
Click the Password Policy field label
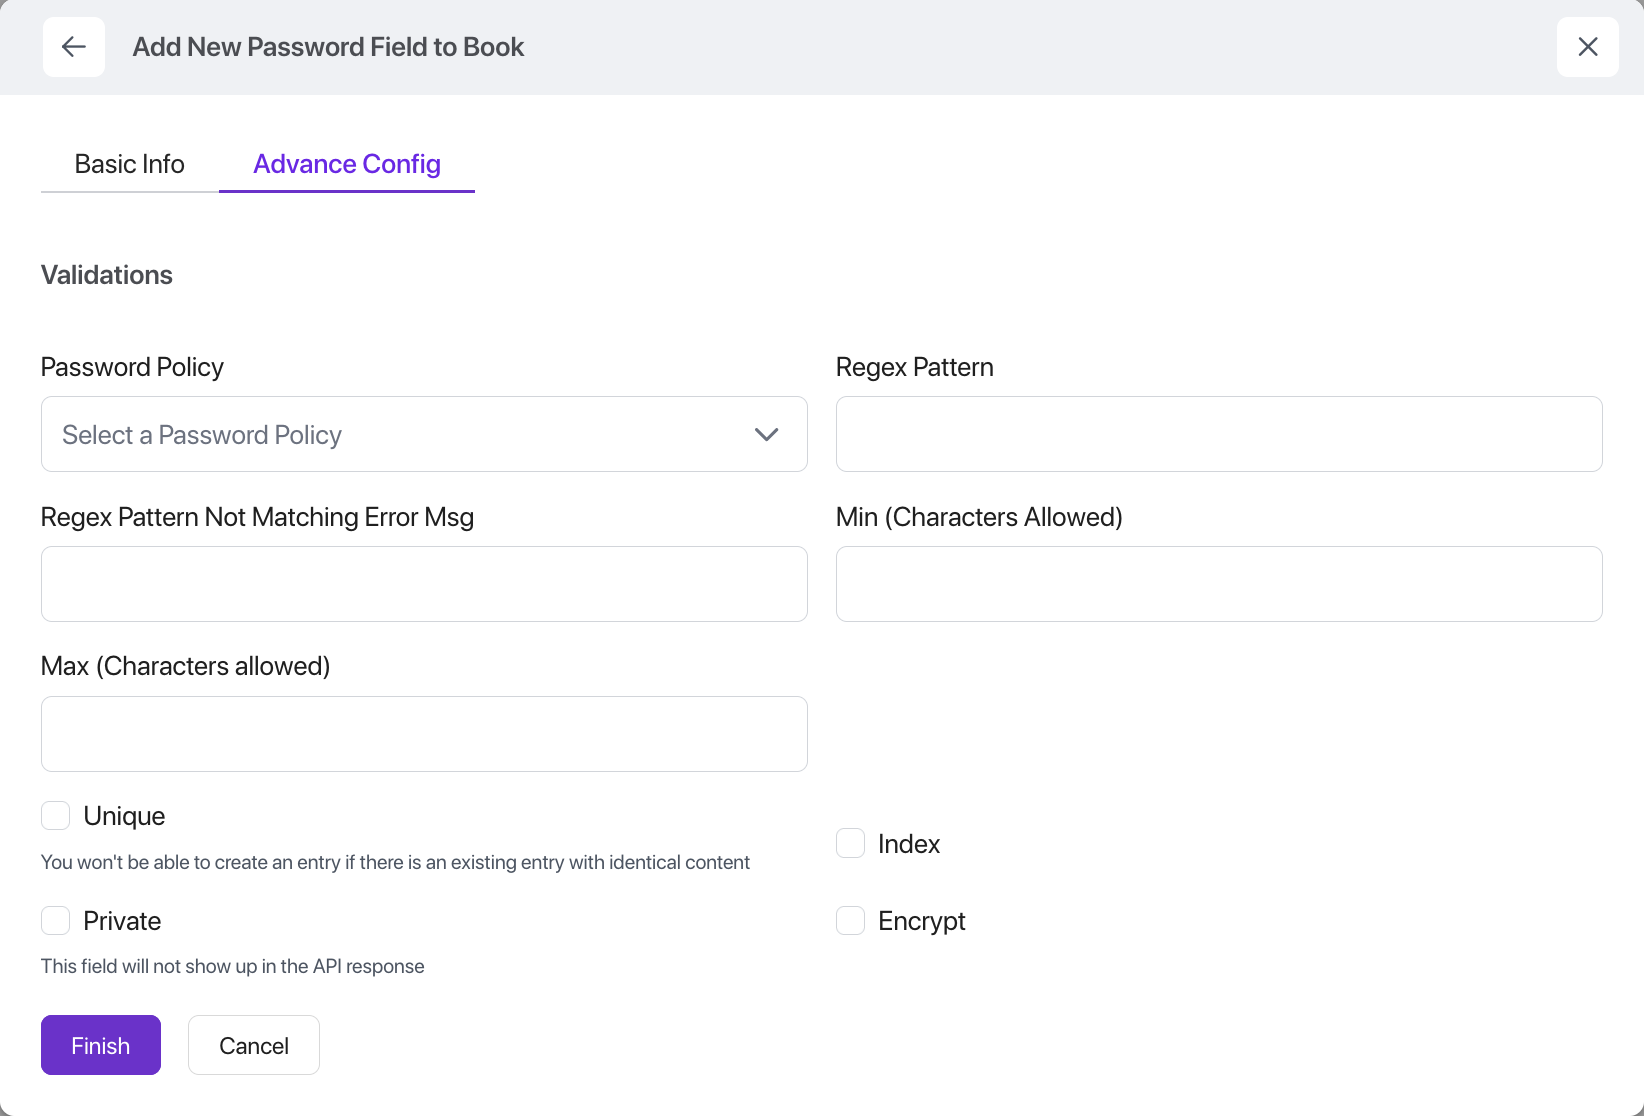[132, 367]
